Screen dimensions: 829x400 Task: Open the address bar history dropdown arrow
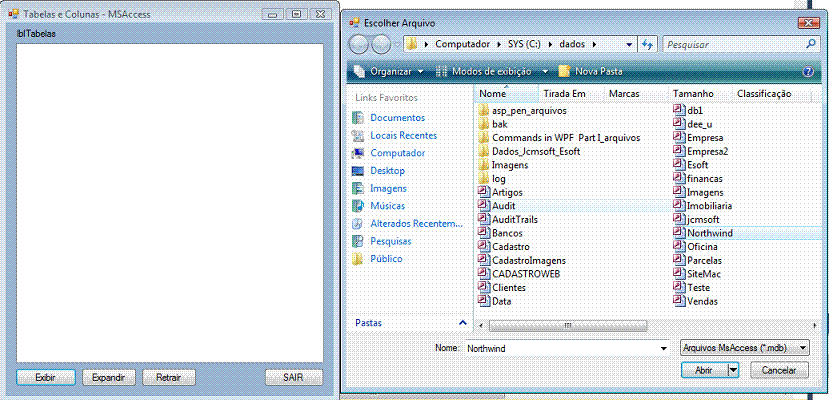pos(629,45)
